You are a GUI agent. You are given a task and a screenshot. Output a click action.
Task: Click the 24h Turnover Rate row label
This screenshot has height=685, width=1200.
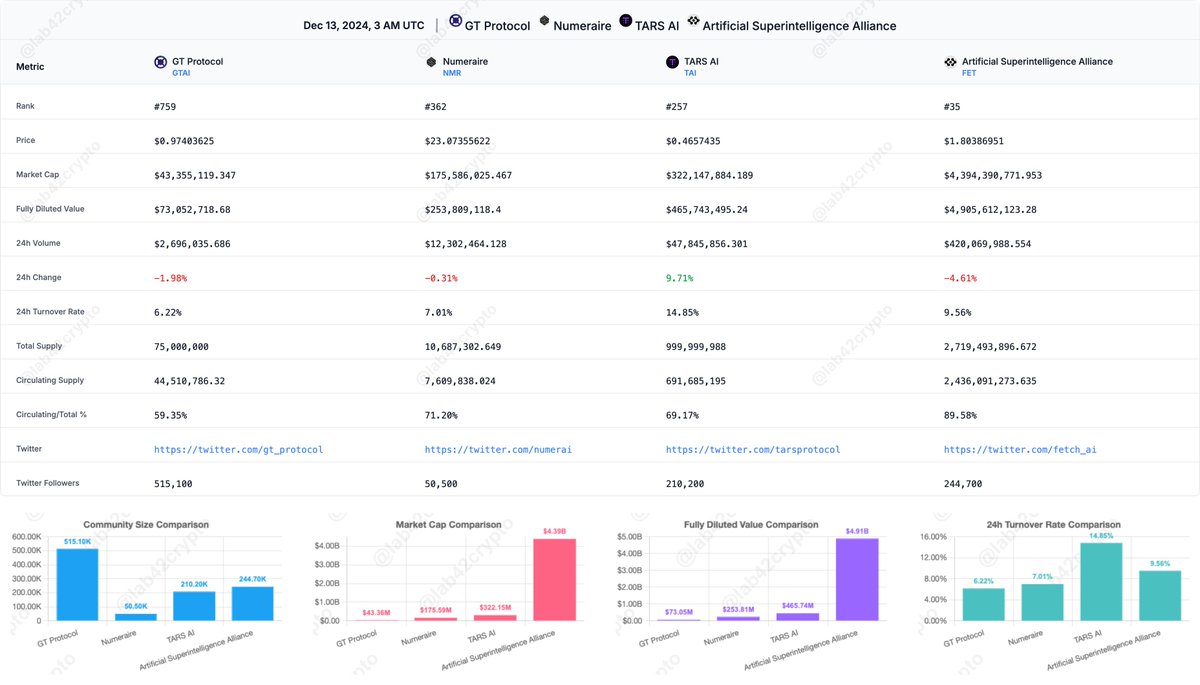(50, 312)
